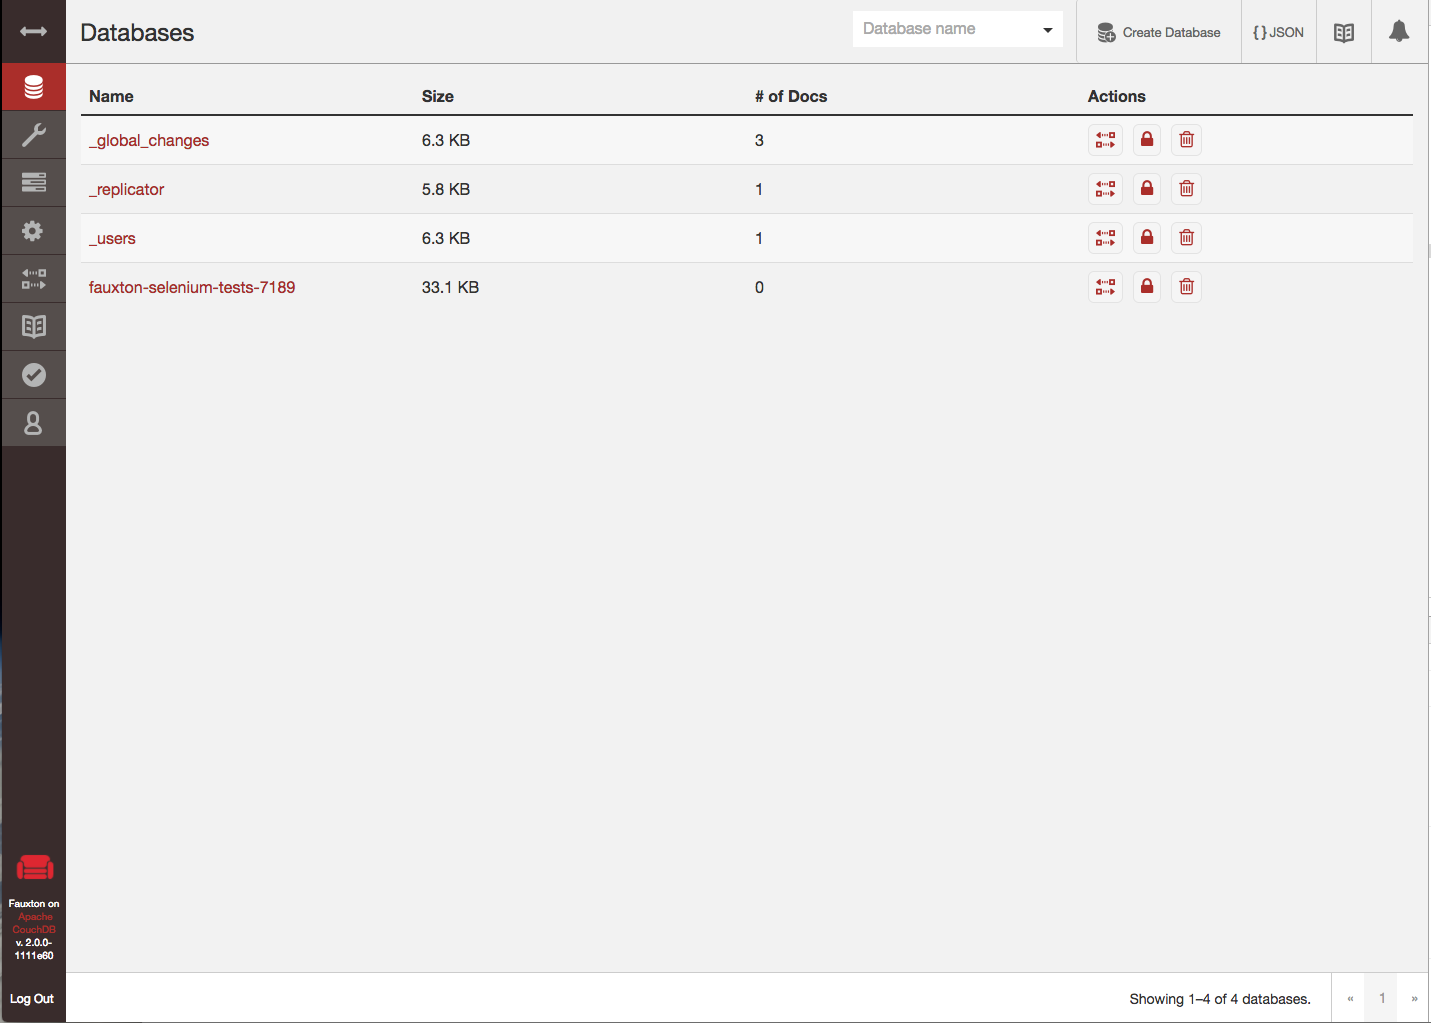The height and width of the screenshot is (1023, 1431).
Task: Open the Verify checkmark icon in sidebar
Action: point(33,374)
